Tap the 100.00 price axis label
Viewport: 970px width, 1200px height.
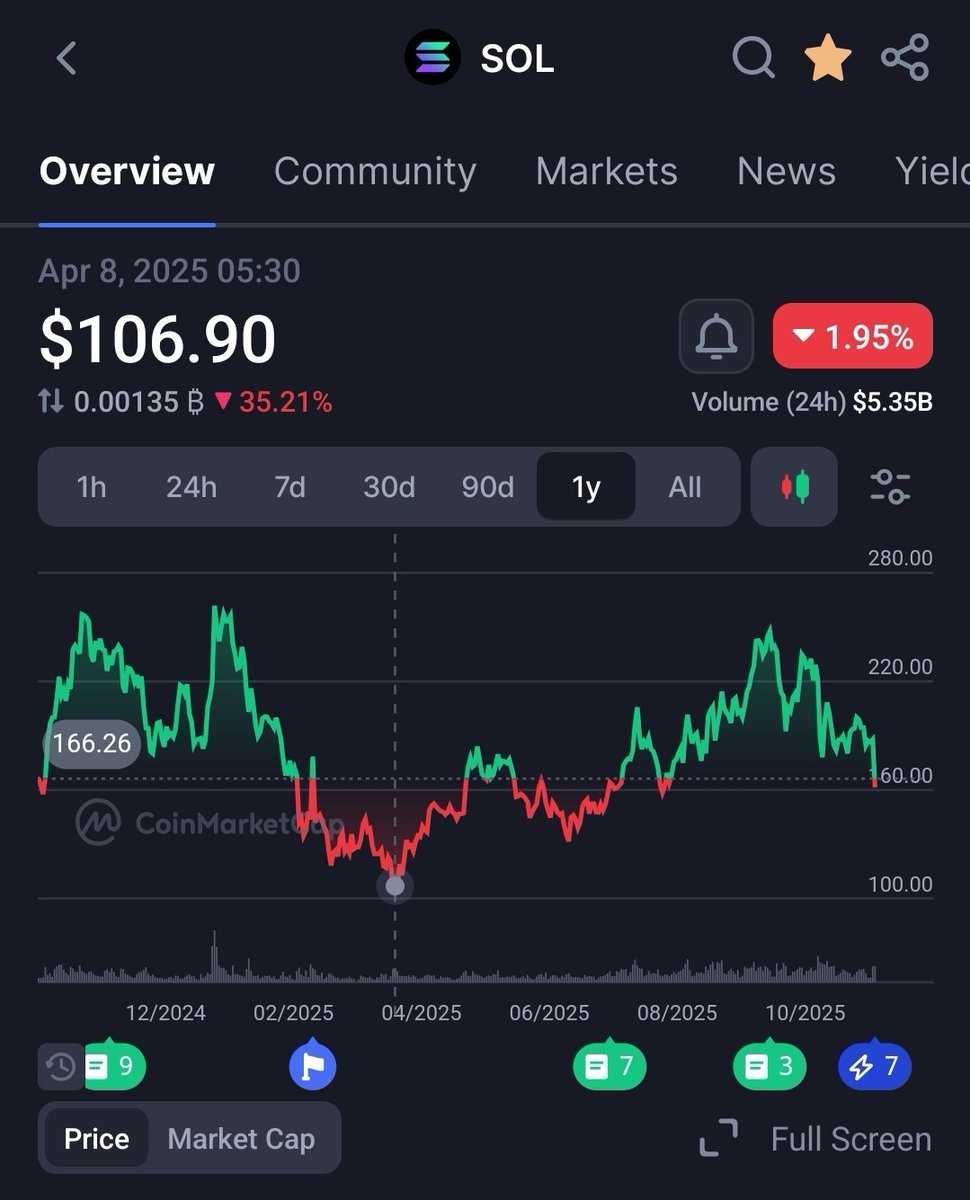click(900, 884)
